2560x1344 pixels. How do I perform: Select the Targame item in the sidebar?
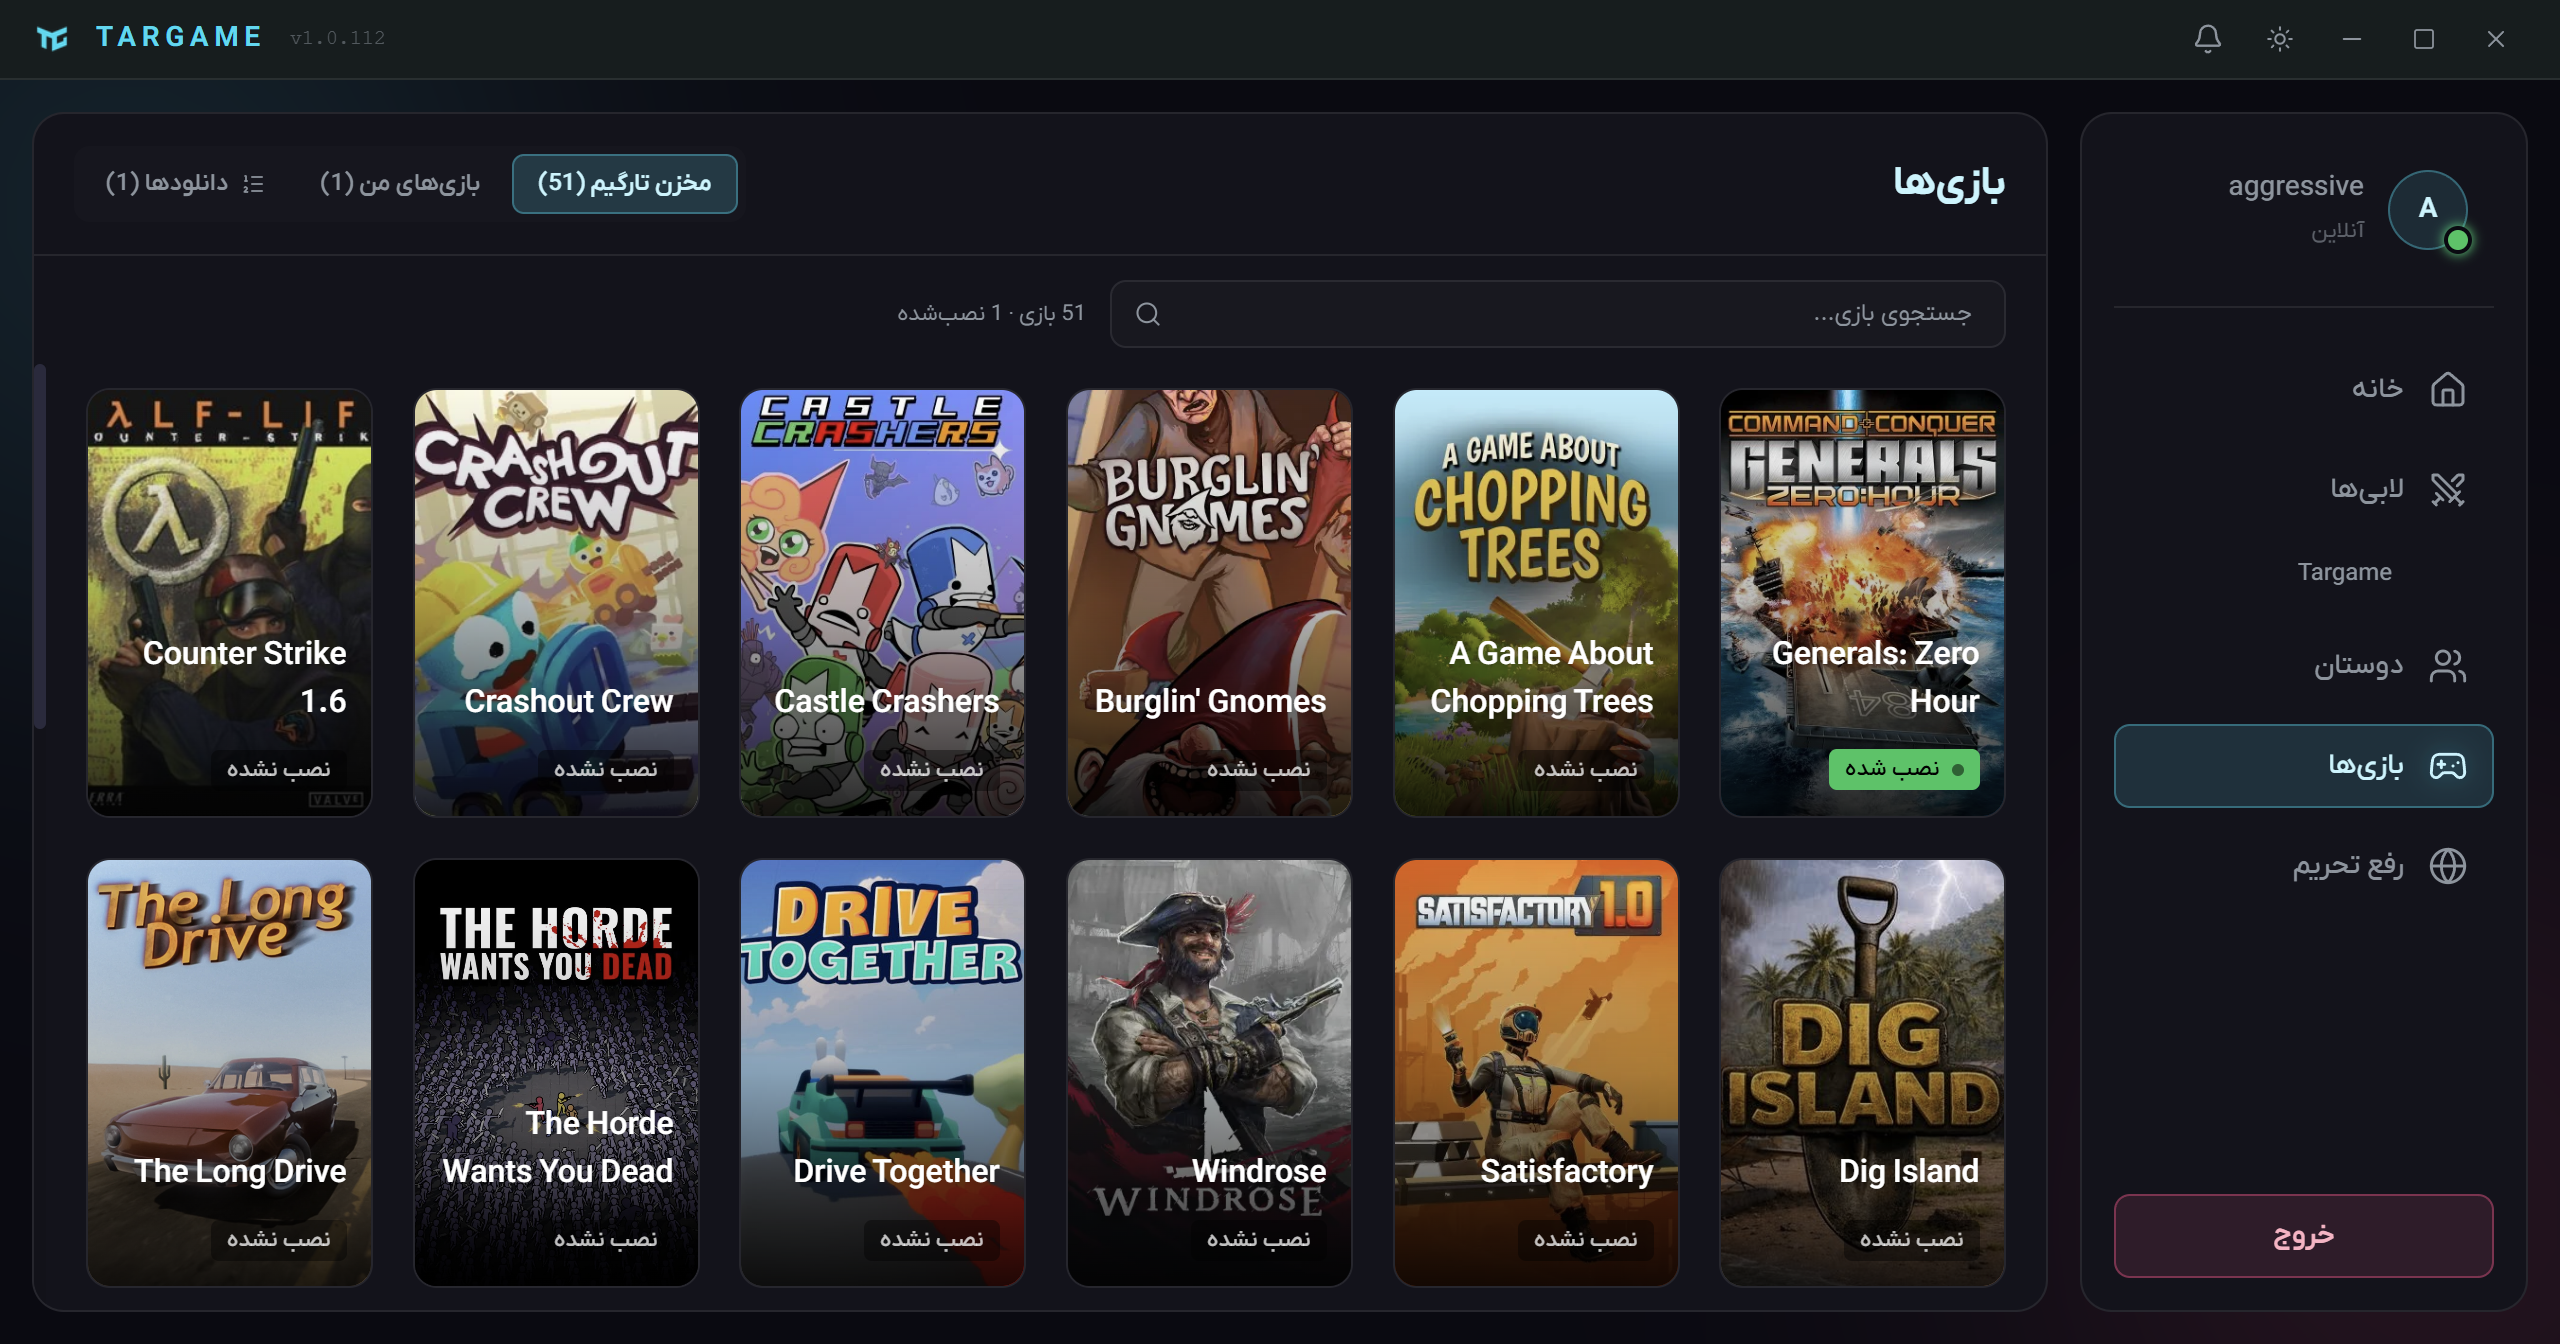pos(2344,572)
